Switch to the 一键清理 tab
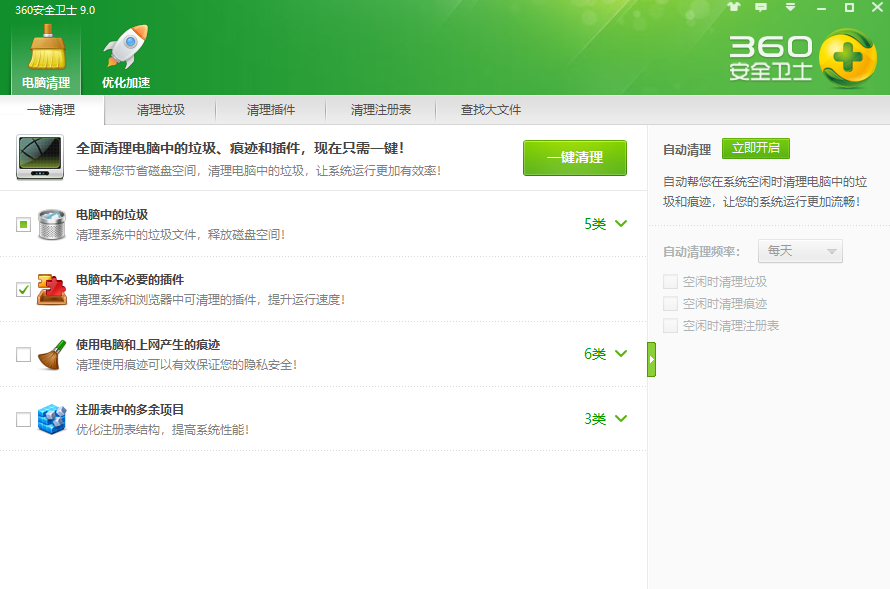This screenshot has height=589, width=890. coord(52,110)
